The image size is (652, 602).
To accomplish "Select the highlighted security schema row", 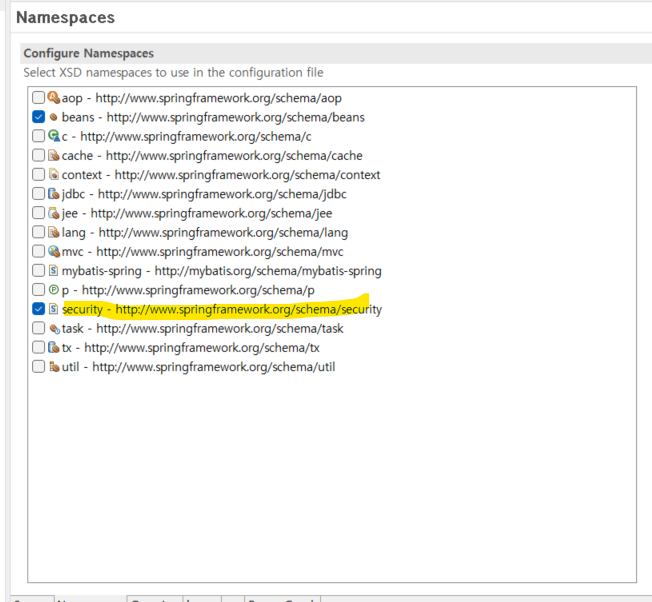I will [x=222, y=309].
